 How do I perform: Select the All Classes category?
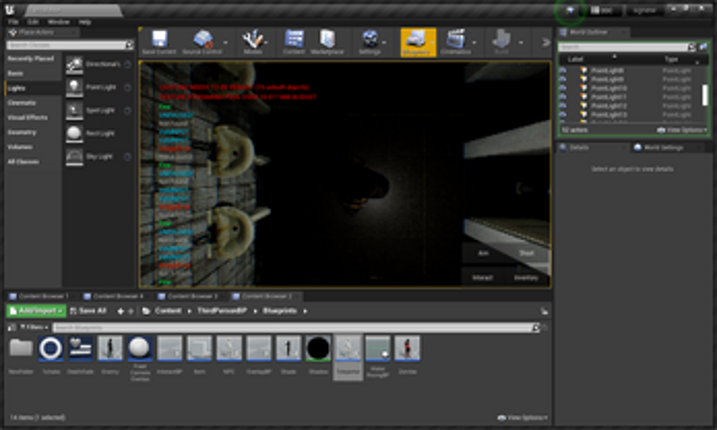(x=23, y=161)
